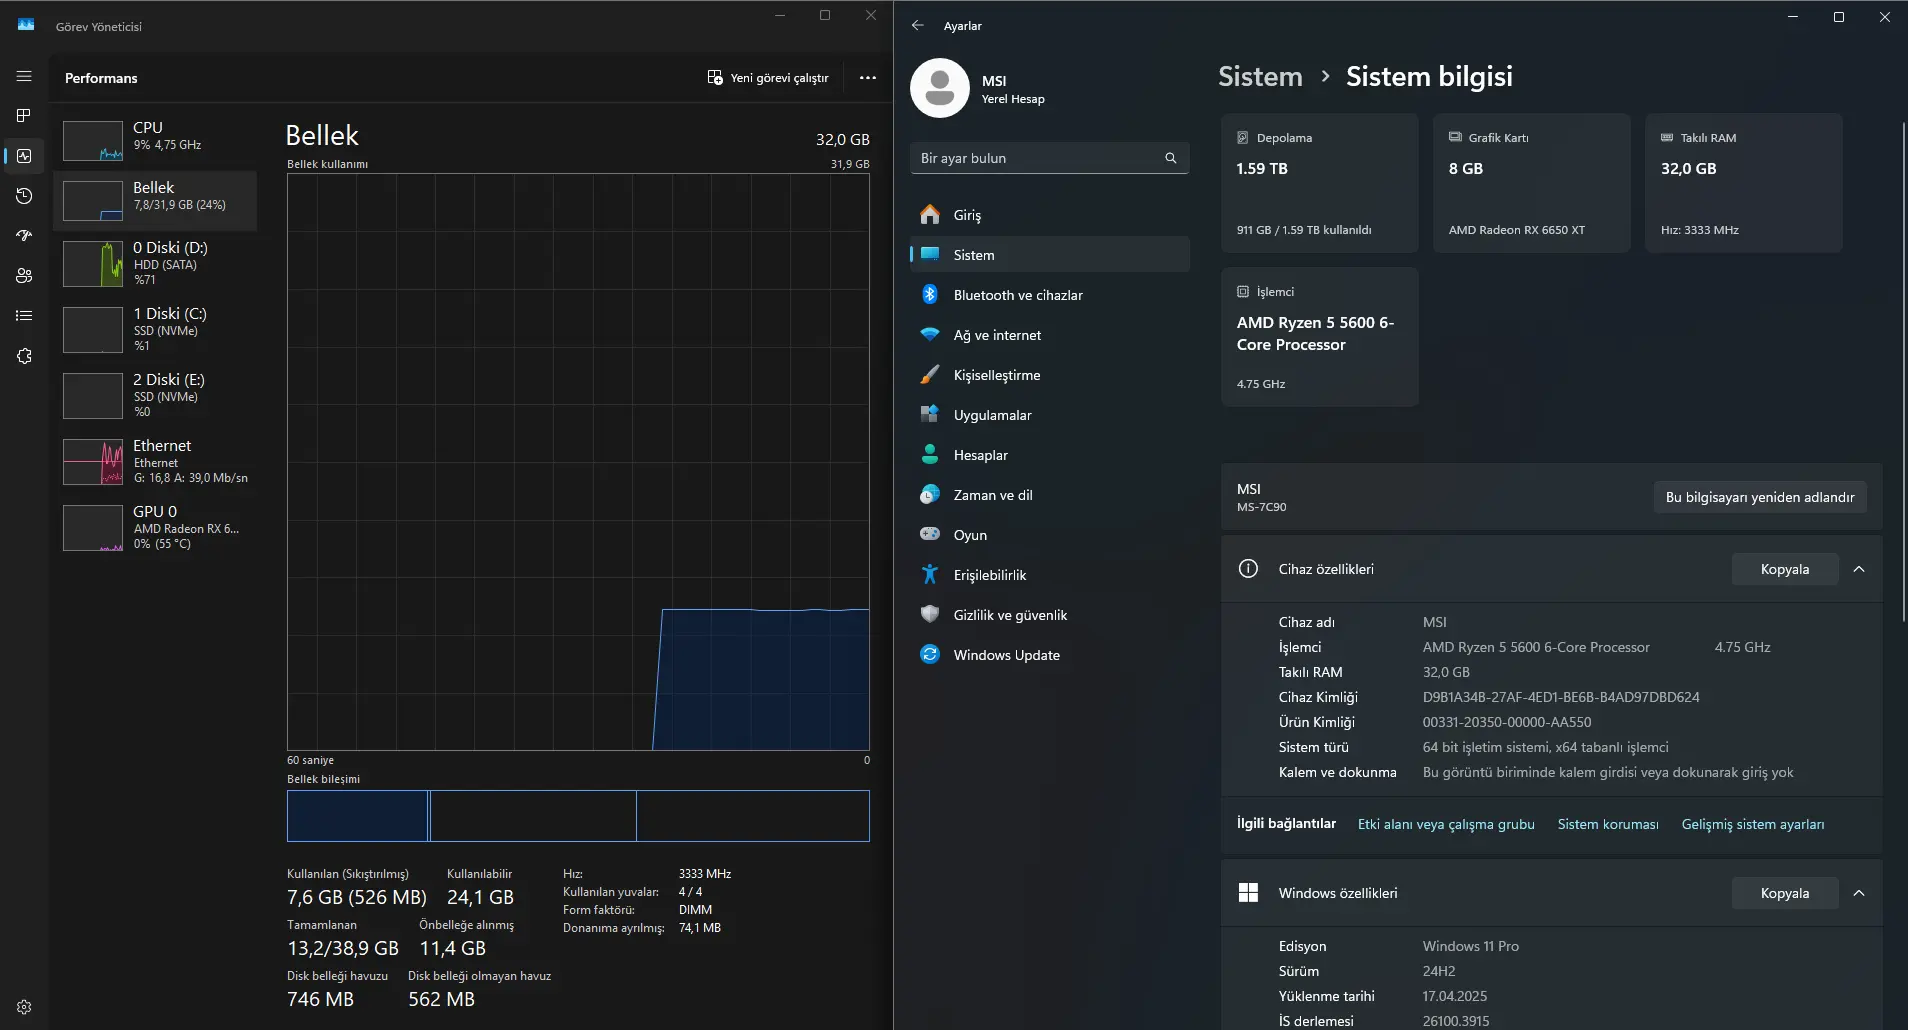1908x1030 pixels.
Task: Open 'Ağ ve internet' settings
Action: (x=1049, y=335)
